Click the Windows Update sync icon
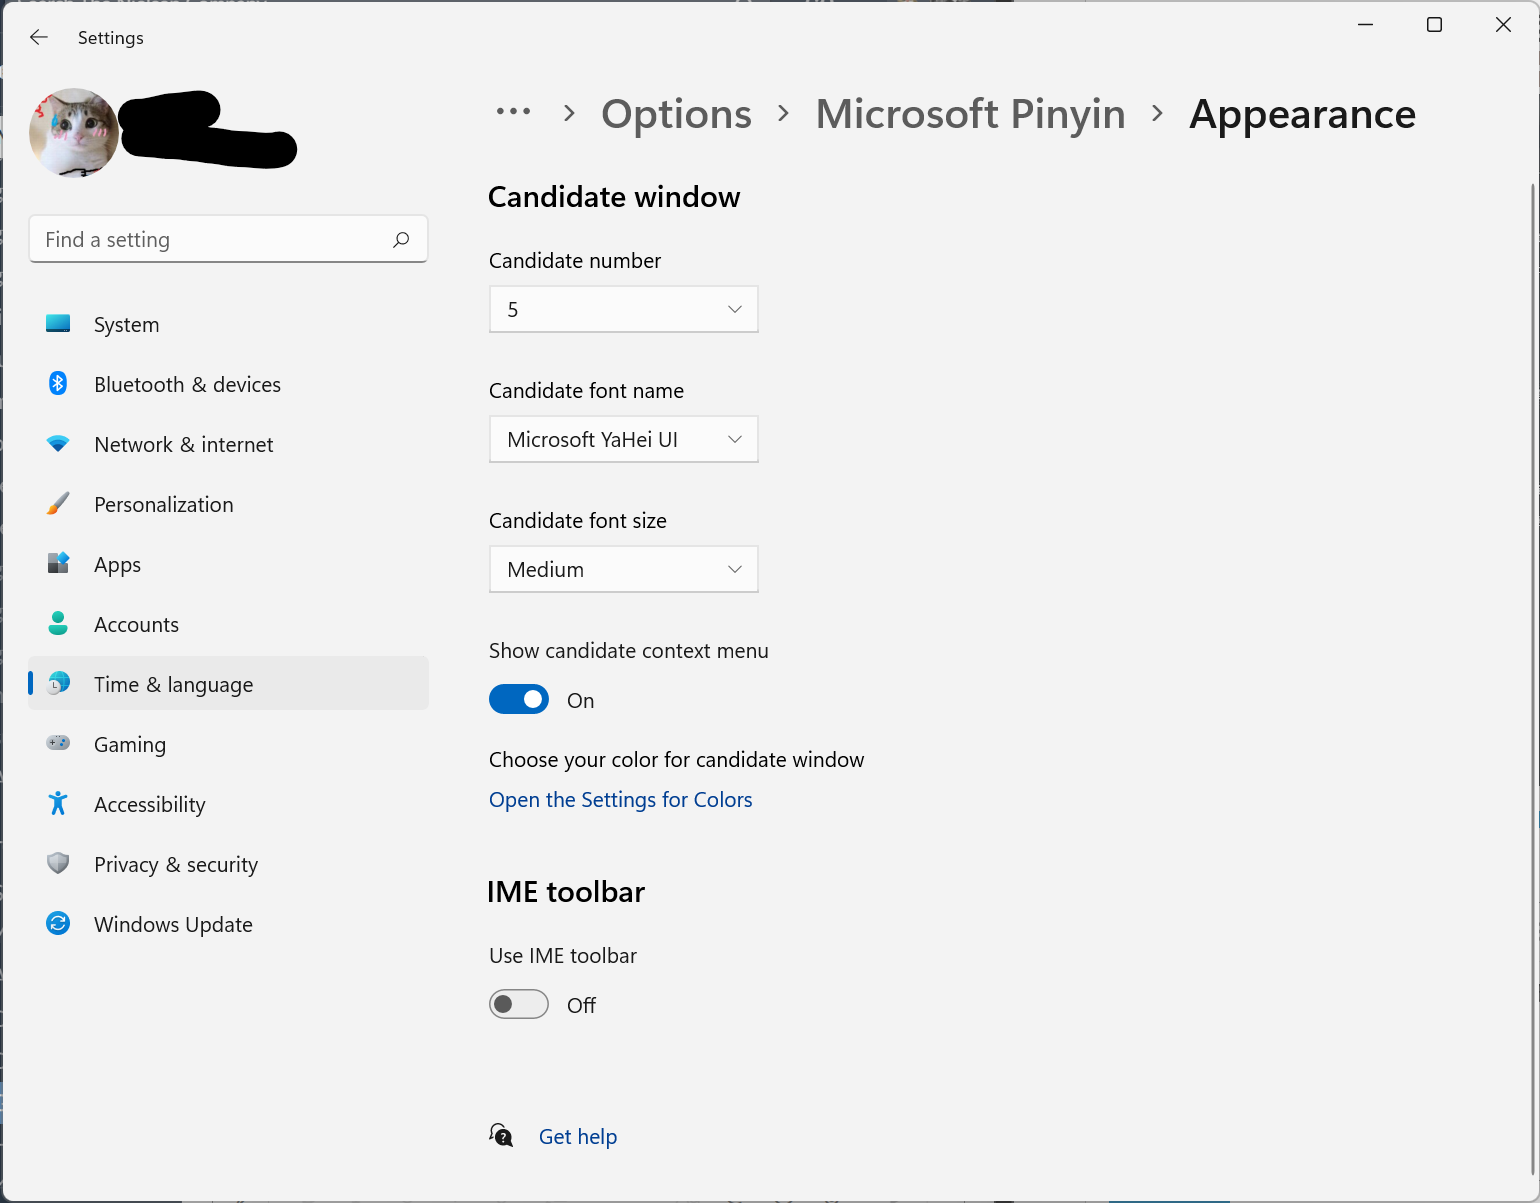1540x1203 pixels. (x=58, y=923)
